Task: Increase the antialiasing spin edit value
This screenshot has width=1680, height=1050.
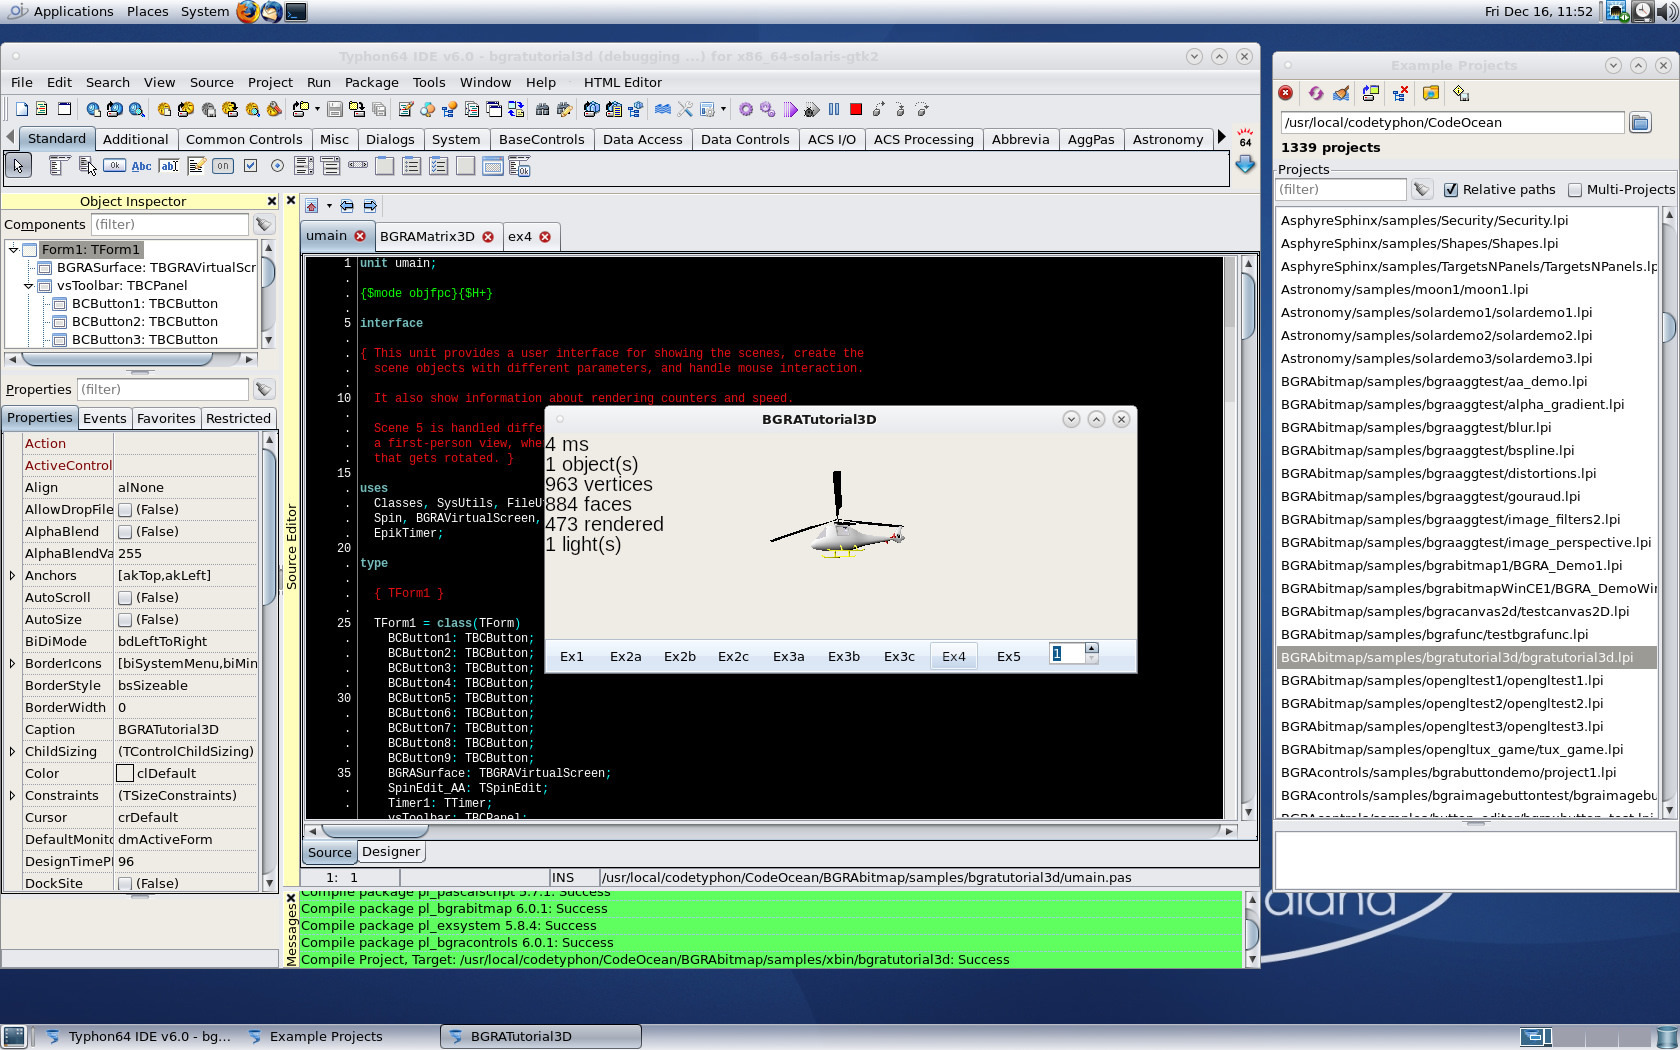Action: [1092, 648]
